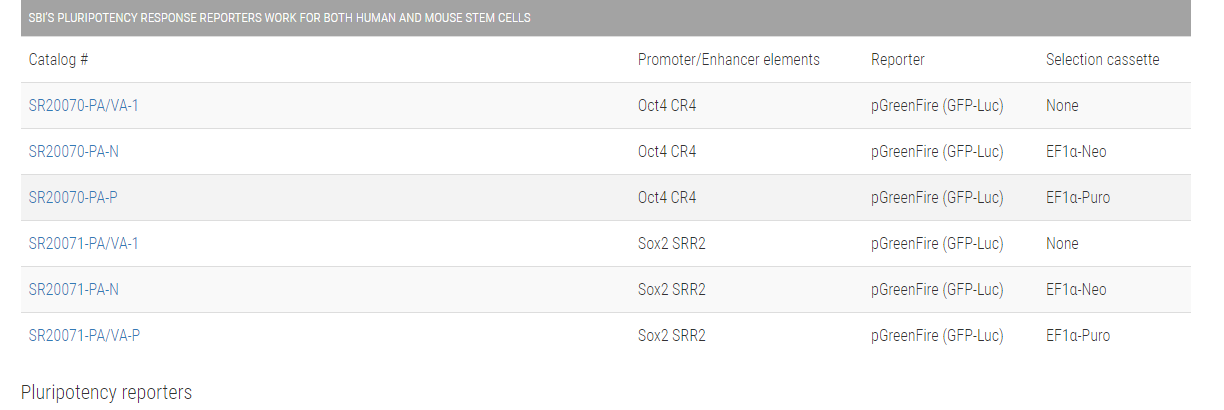Open the SR20070-PA/VA-1 catalog link
Screen dimensions: 1224x410
point(84,105)
